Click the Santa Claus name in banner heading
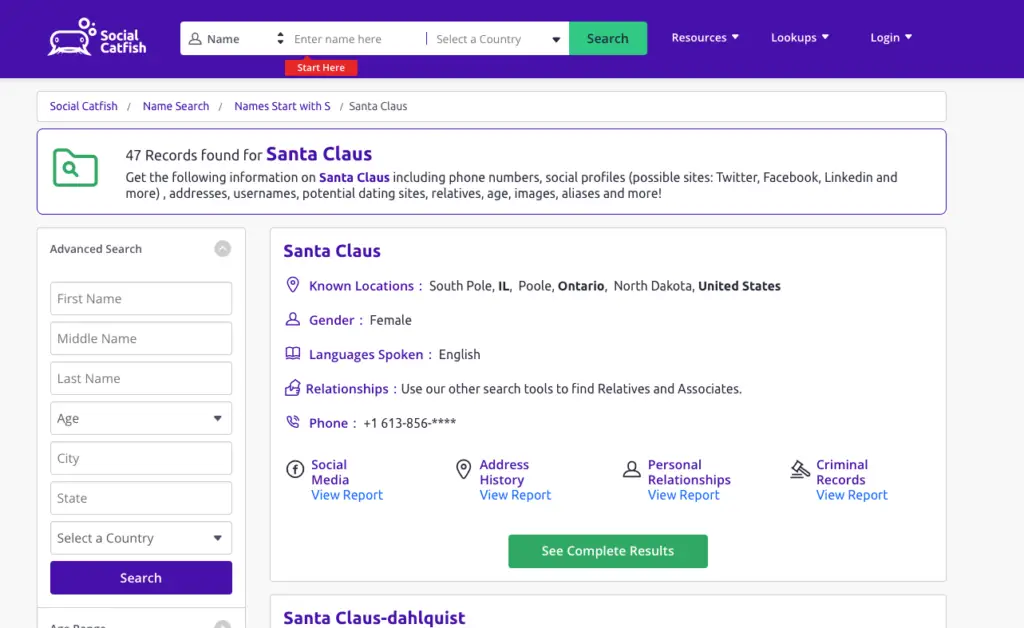 point(319,154)
